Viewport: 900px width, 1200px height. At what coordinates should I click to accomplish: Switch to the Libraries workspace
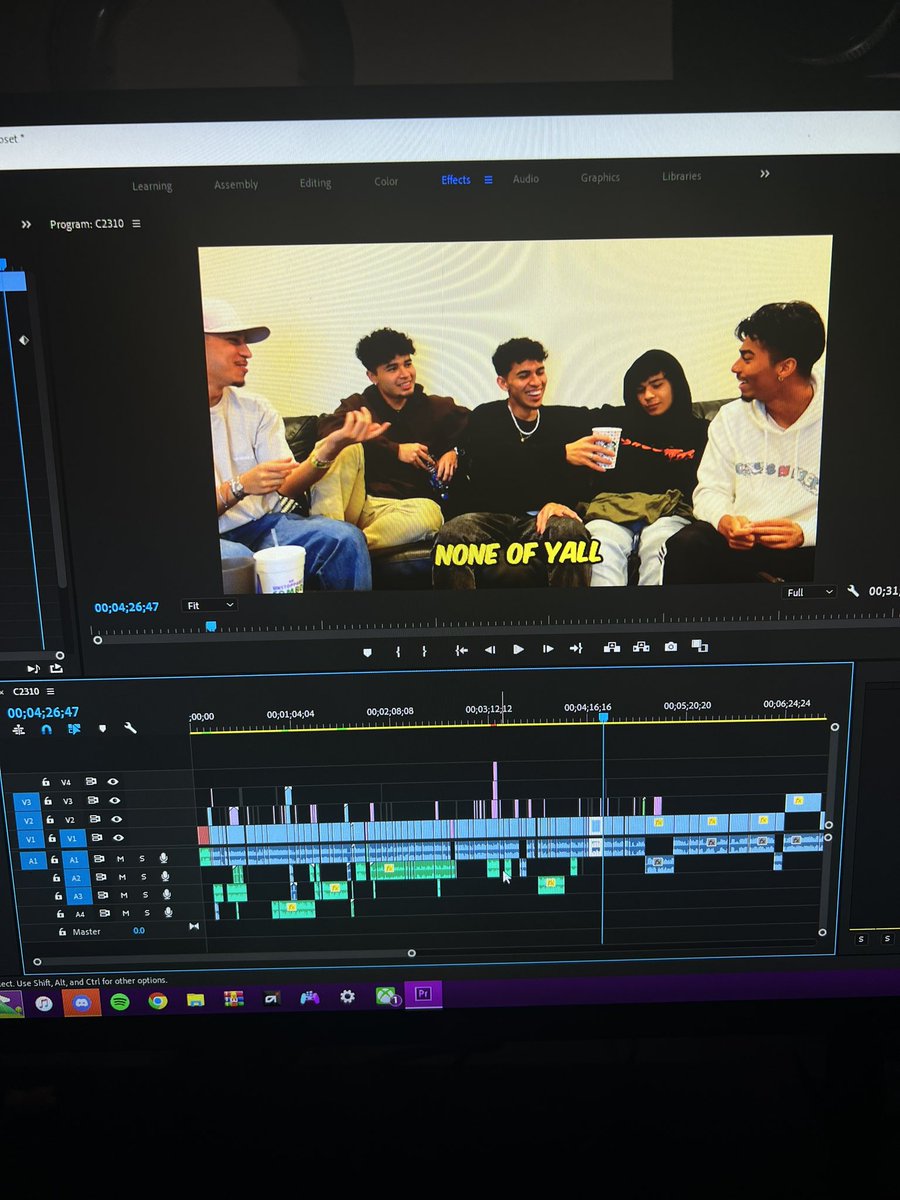[x=681, y=176]
